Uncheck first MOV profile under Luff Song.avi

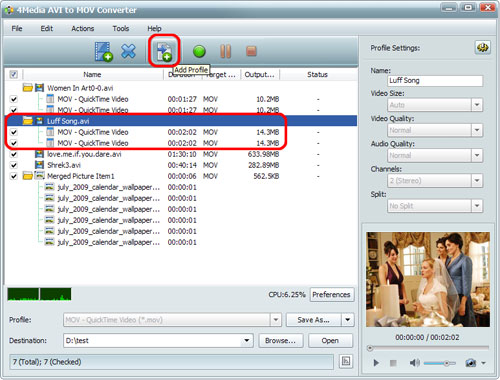[14, 132]
